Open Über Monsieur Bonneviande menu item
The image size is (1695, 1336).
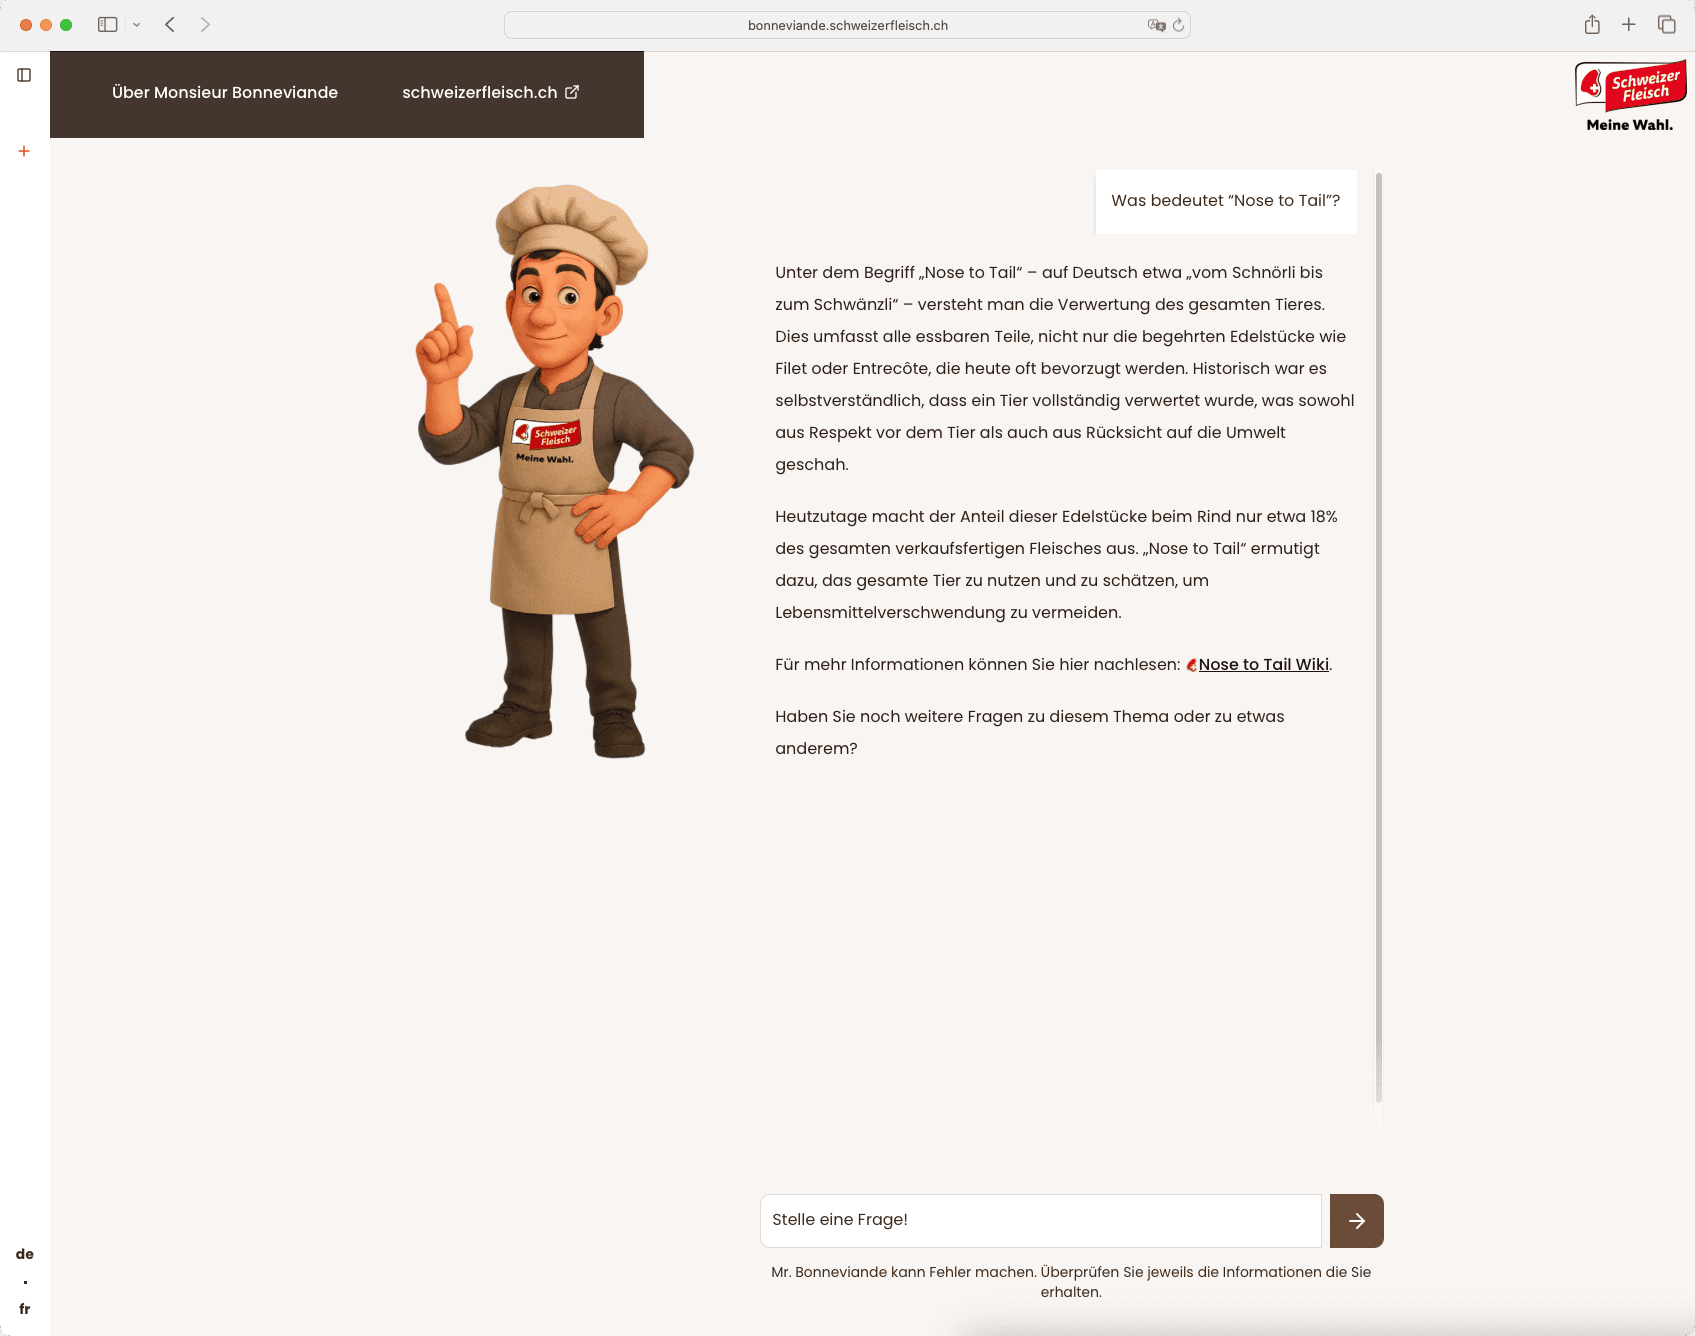225,93
